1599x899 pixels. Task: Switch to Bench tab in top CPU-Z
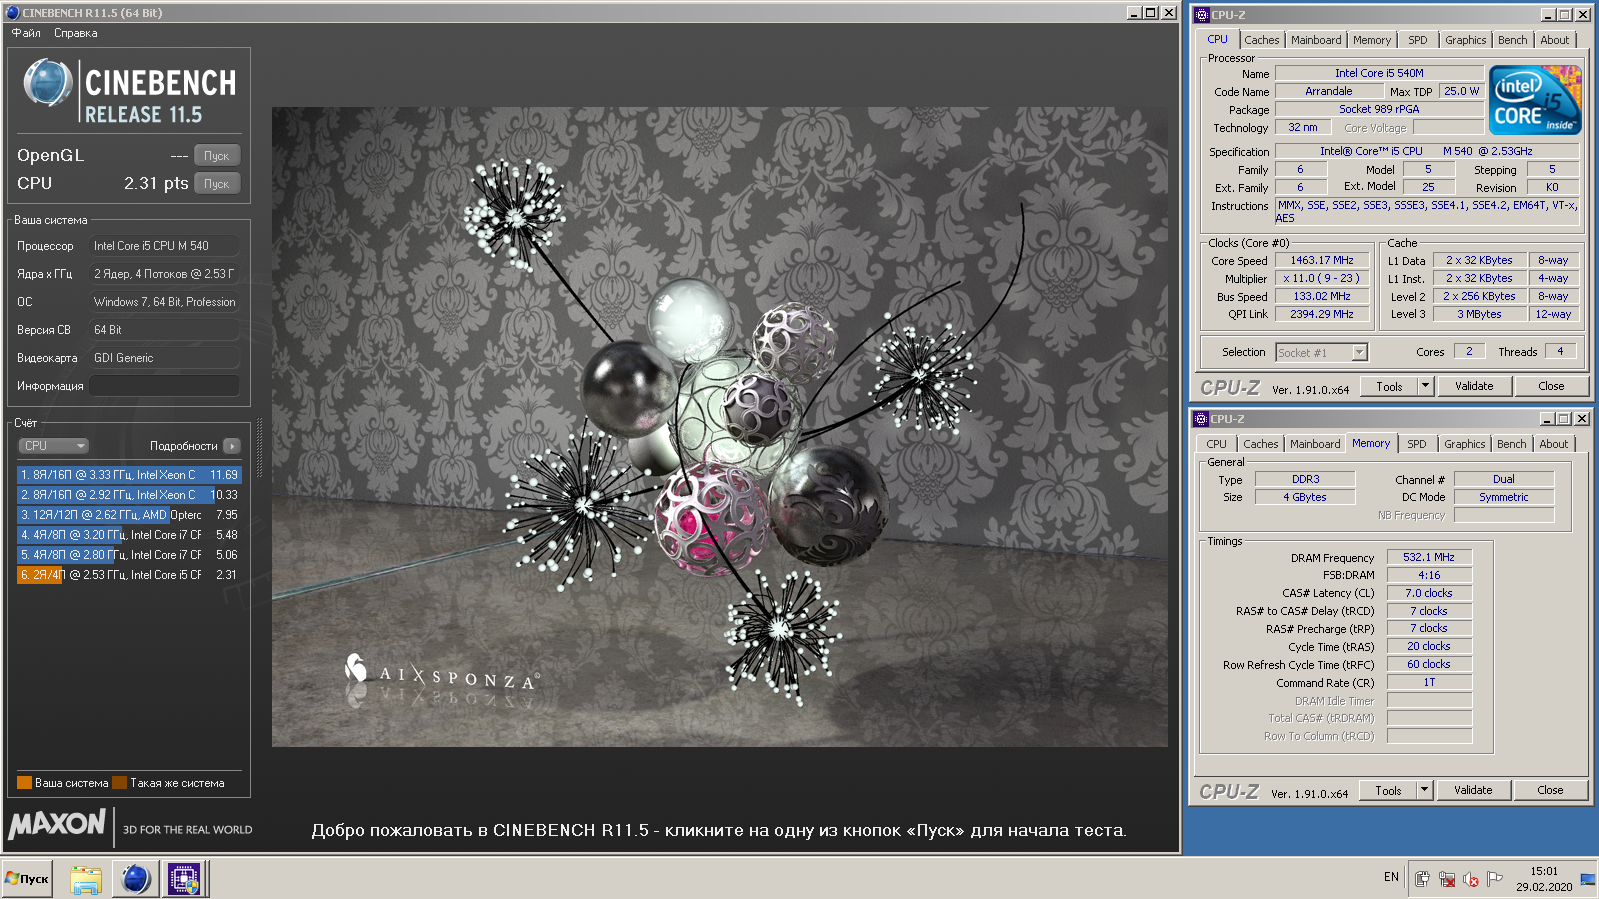tap(1512, 40)
